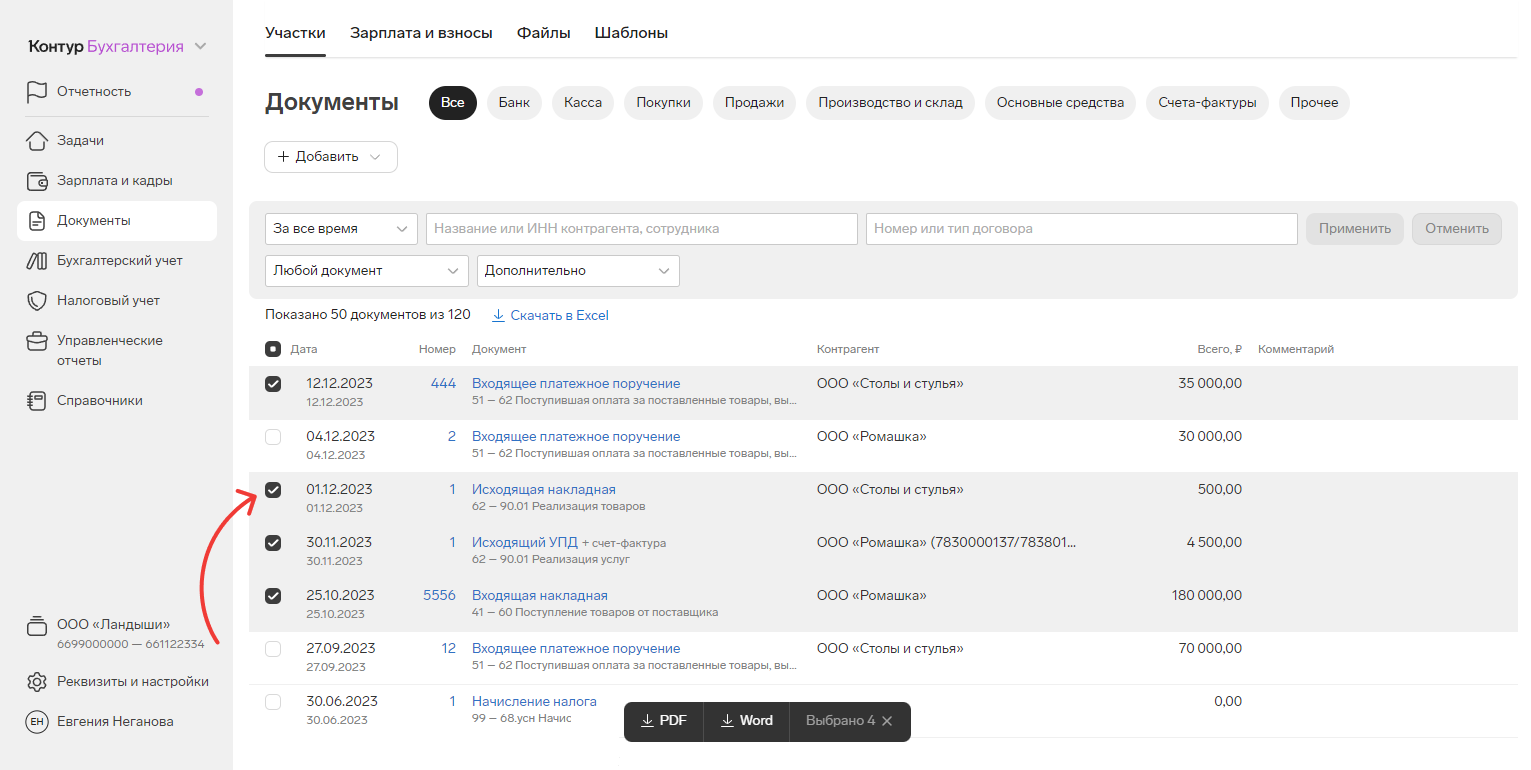Click the Документы page icon in sidebar
Viewport: 1531px width, 770px height.
[x=37, y=221]
